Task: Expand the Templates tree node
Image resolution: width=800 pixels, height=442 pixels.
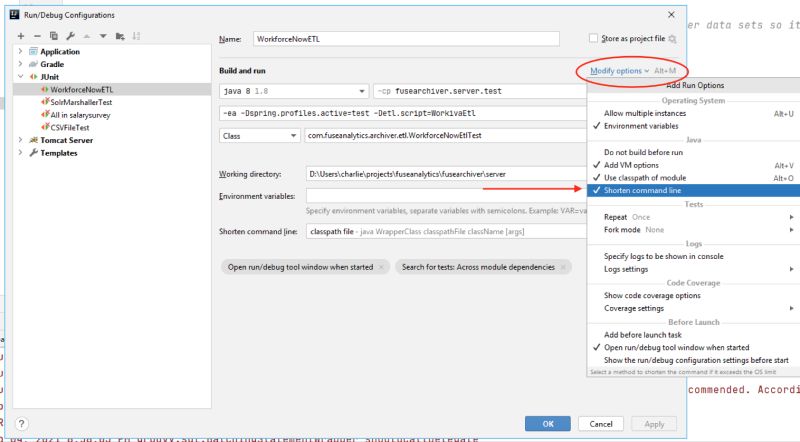Action: tap(20, 153)
